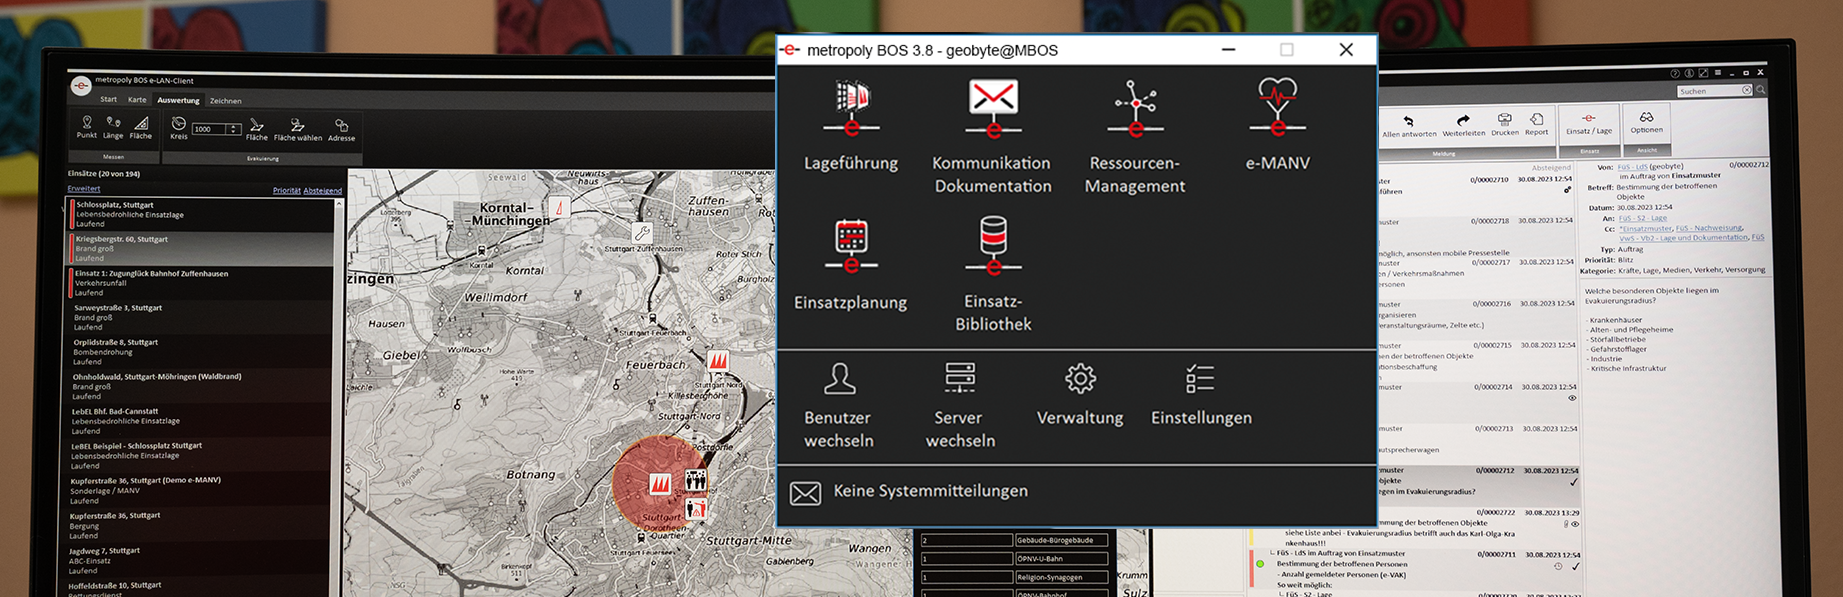Launch the Ressourcen-Management module
The image size is (1843, 597).
(1135, 136)
